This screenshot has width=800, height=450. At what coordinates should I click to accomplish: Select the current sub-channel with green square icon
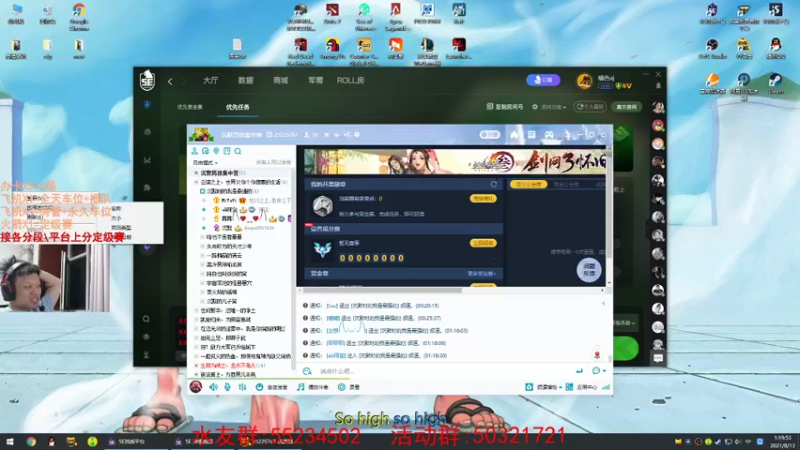pos(229,191)
